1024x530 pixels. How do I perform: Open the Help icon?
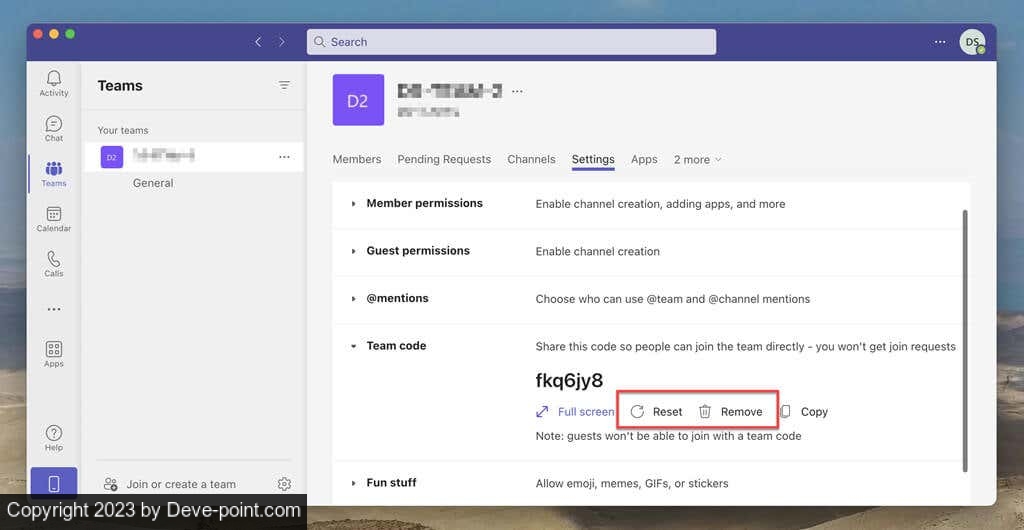pos(54,437)
